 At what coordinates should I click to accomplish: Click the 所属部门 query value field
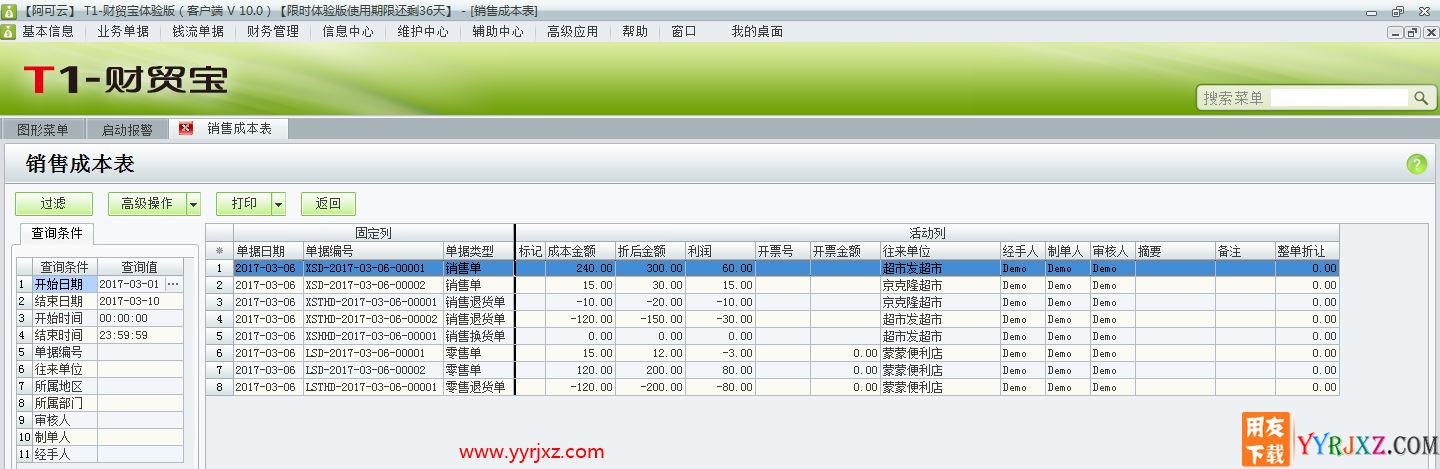point(140,404)
